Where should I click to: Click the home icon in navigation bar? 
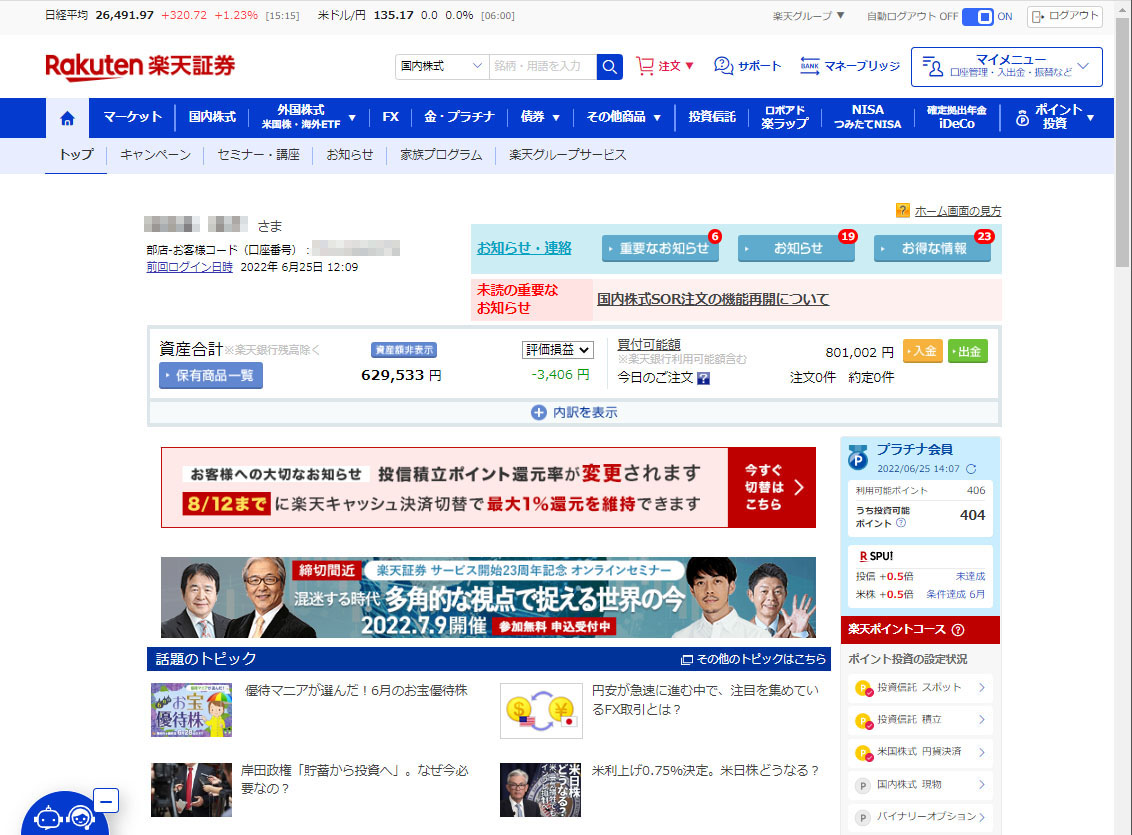67,118
